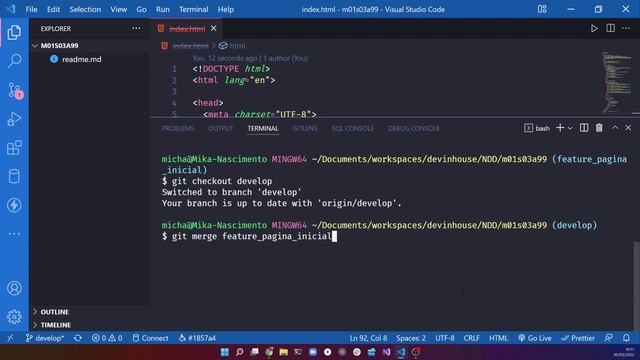Collapse the M01S03A99 folder

click(89, 46)
